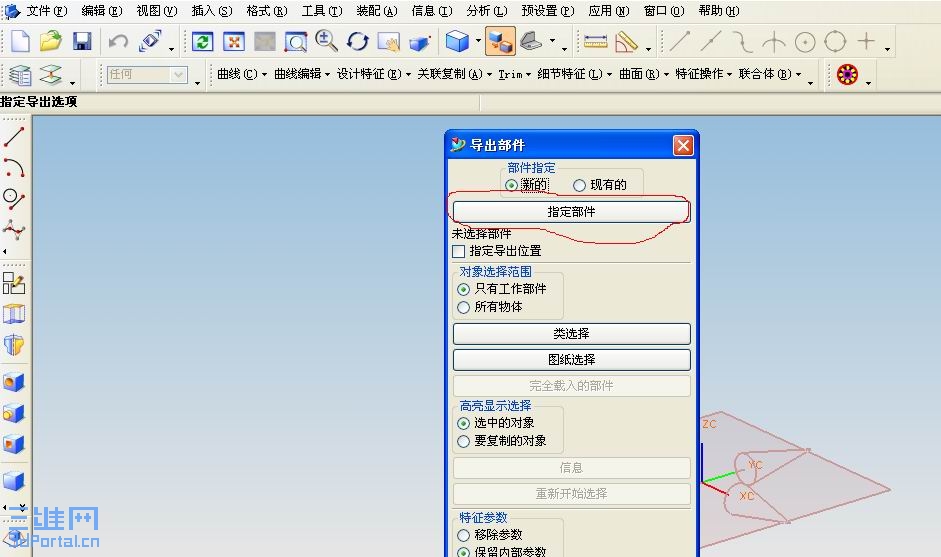Select 保留内部参数 radio button
941x557 pixels.
click(463, 552)
